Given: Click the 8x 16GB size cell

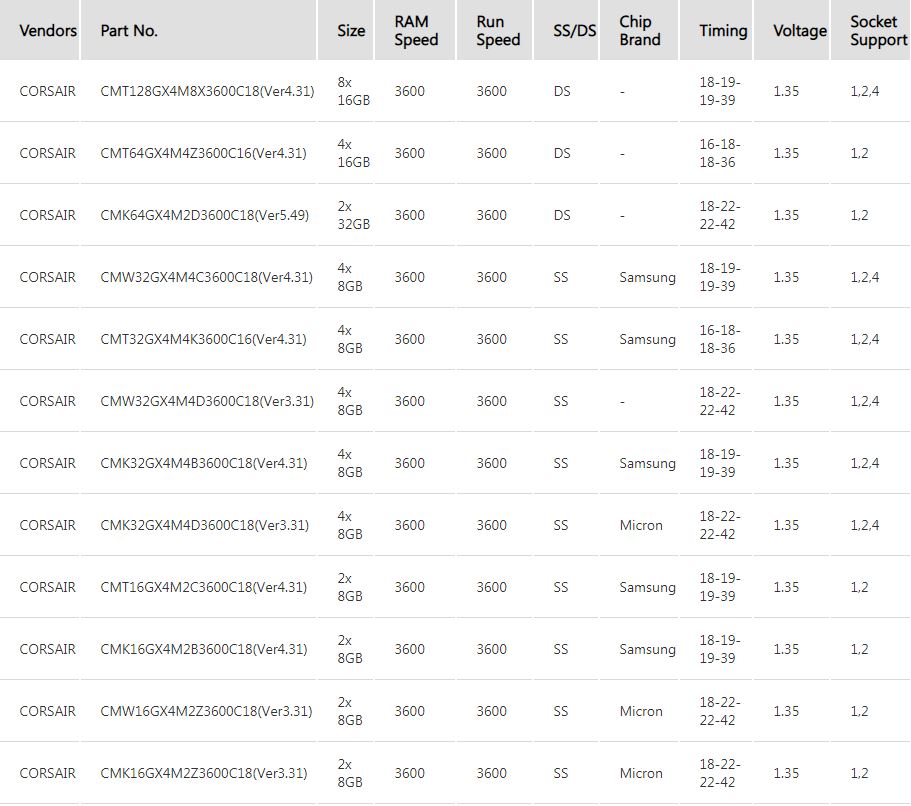Looking at the screenshot, I should click(353, 91).
